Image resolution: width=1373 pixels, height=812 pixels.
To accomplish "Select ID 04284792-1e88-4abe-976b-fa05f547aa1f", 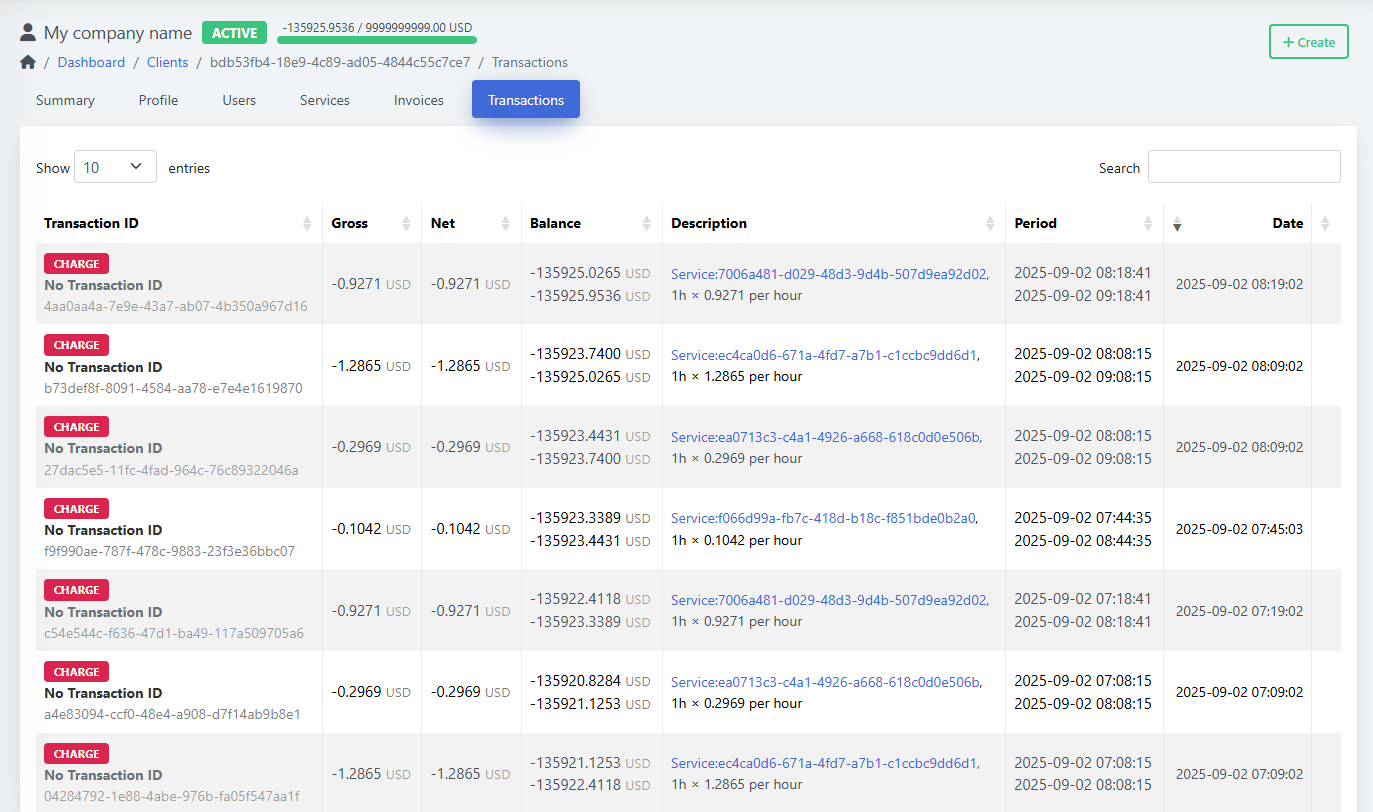I will 172,797.
